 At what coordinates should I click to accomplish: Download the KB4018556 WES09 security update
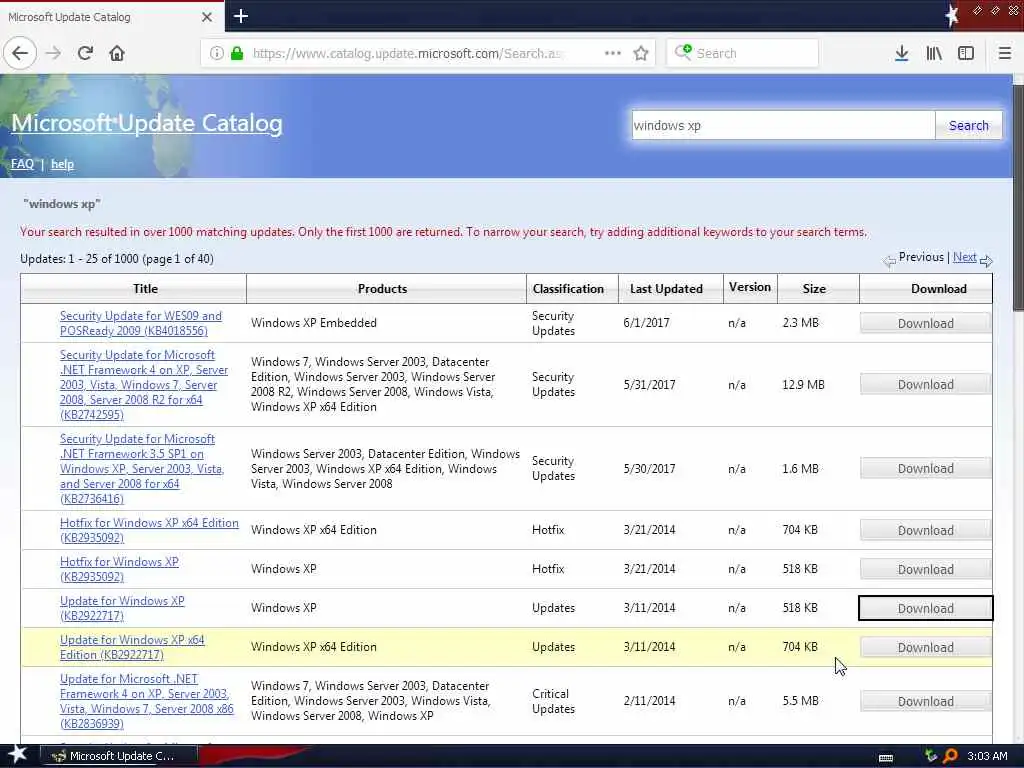[x=925, y=323]
